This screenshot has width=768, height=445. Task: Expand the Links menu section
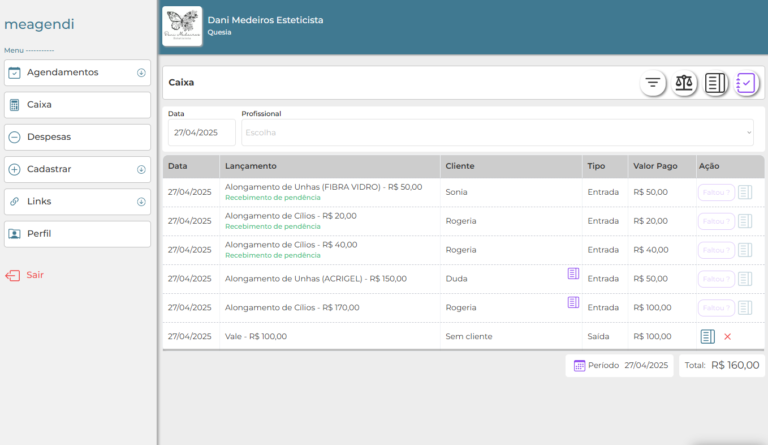[x=141, y=202]
